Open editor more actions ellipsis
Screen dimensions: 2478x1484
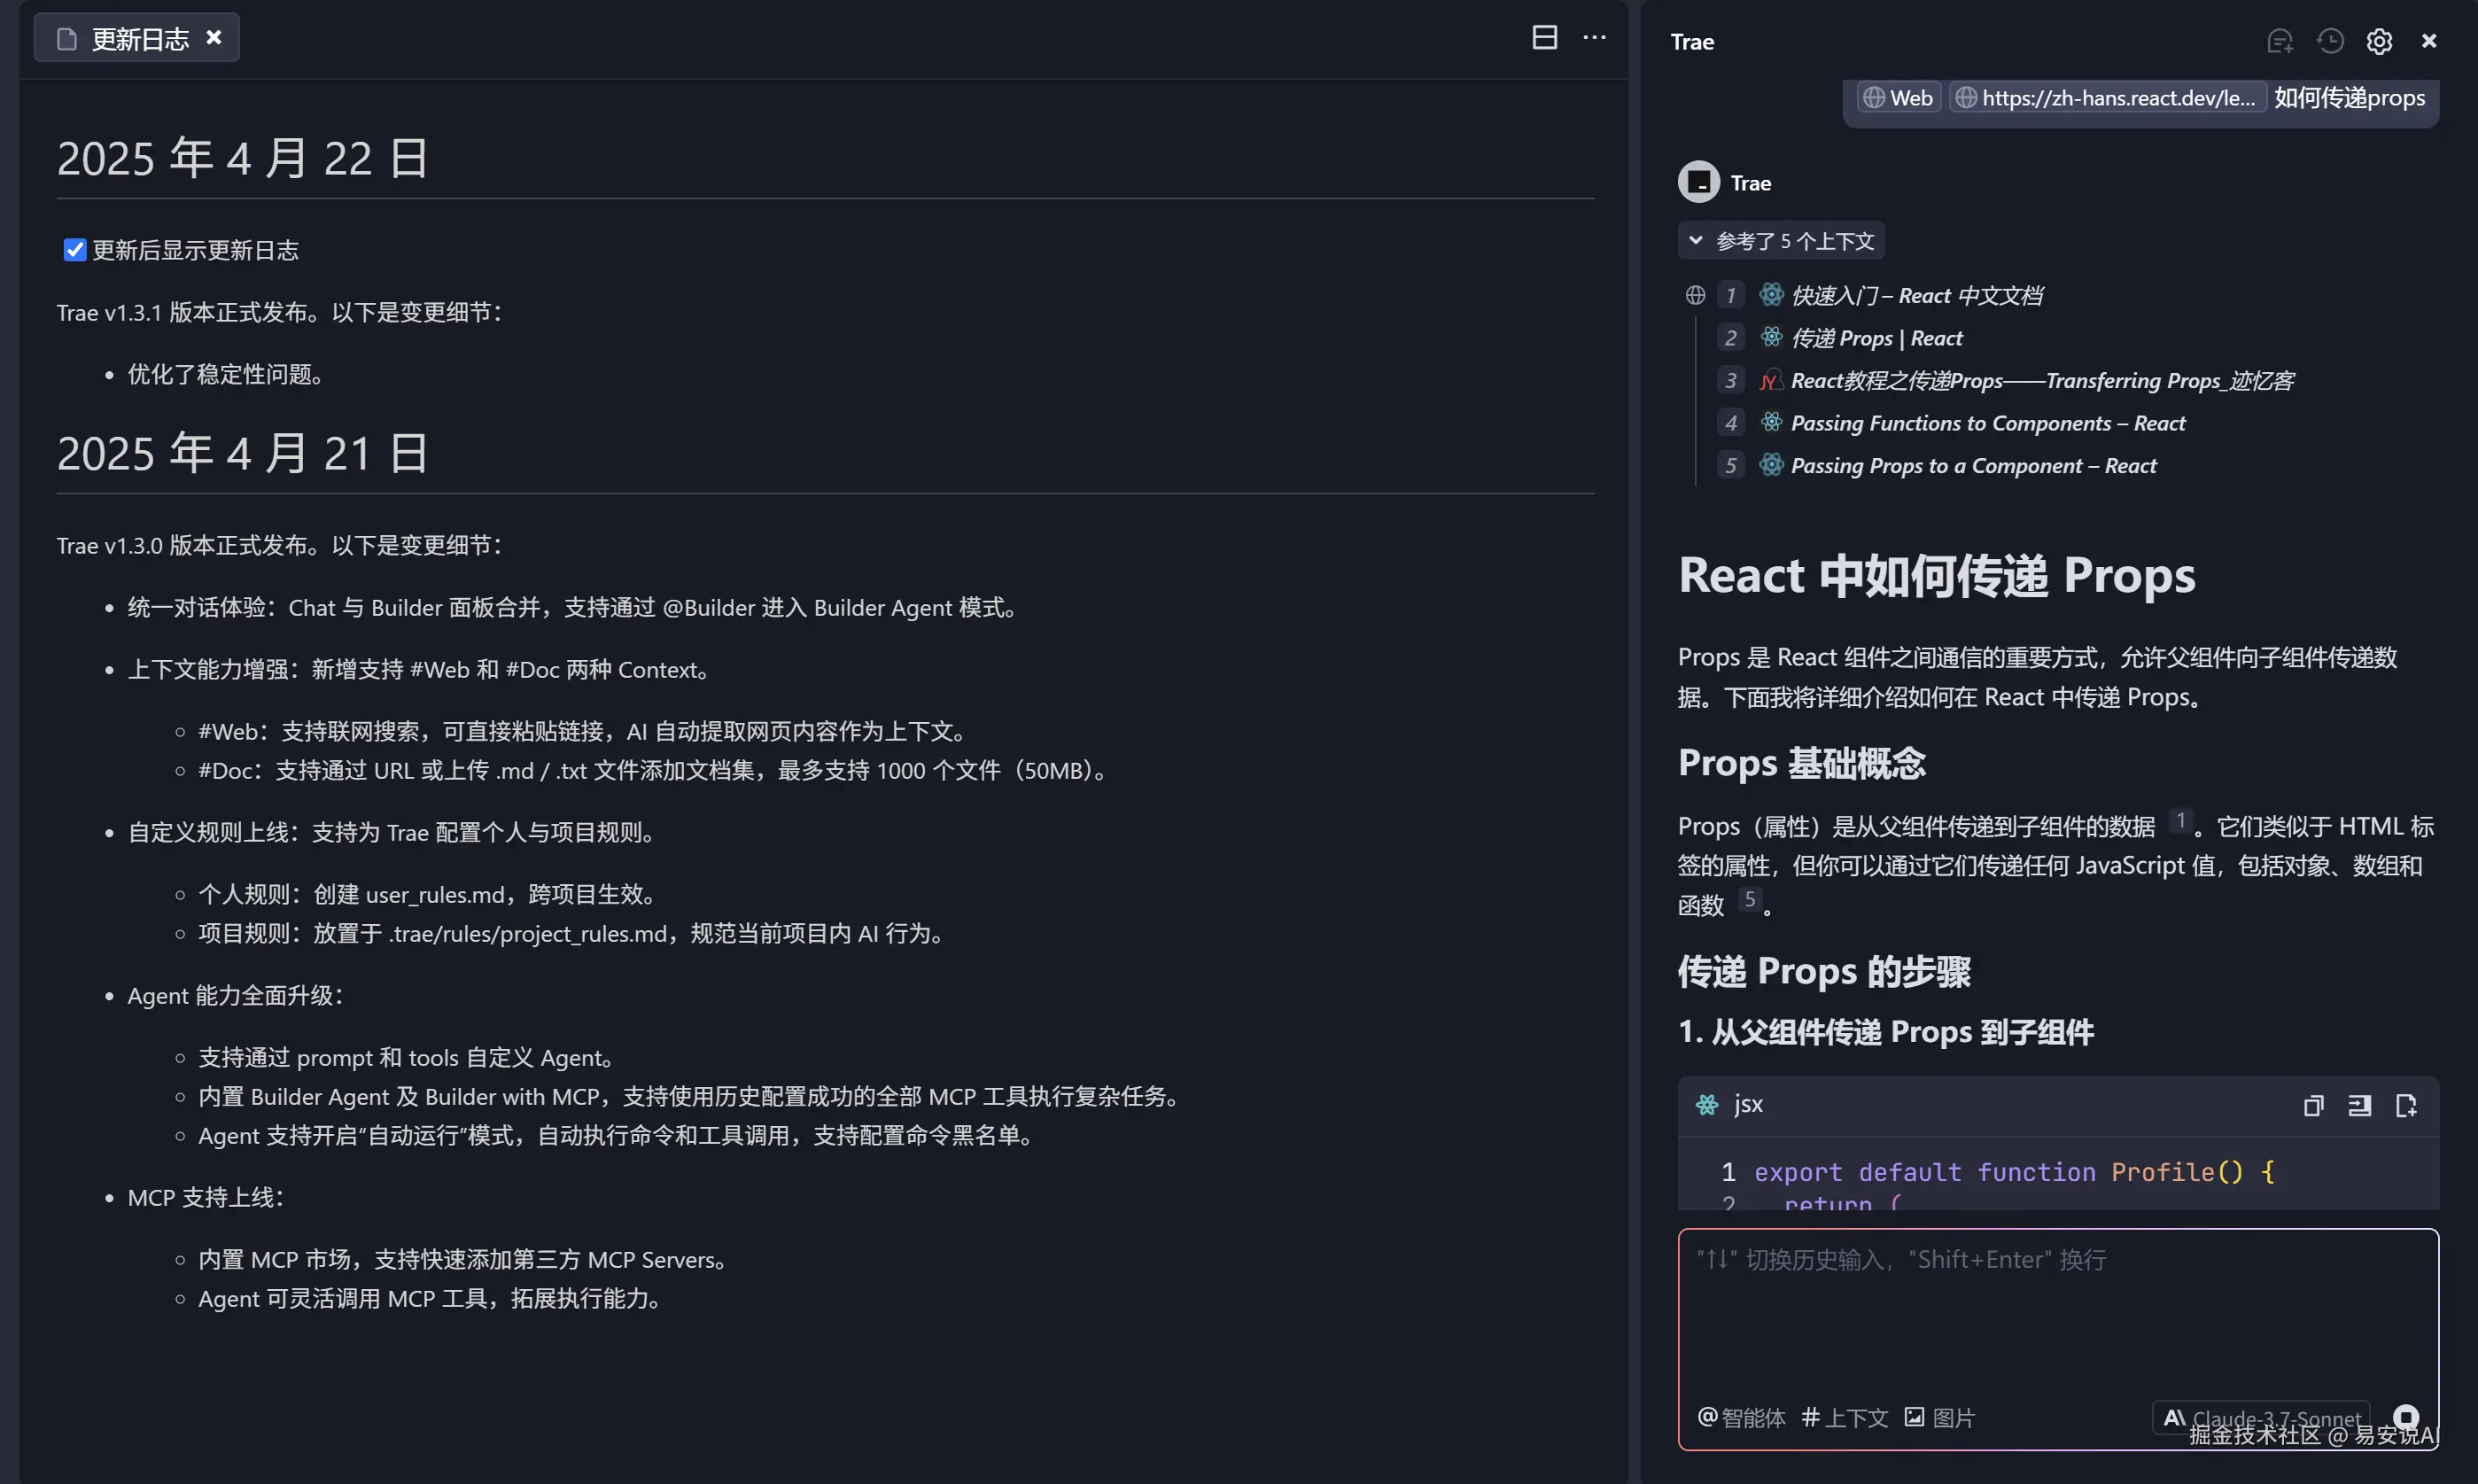1594,38
